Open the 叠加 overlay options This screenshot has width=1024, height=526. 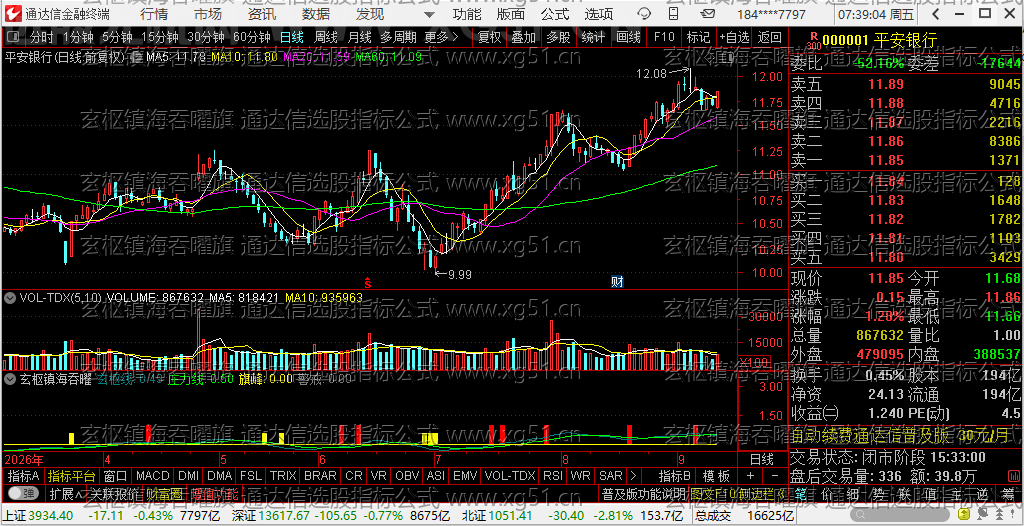523,37
